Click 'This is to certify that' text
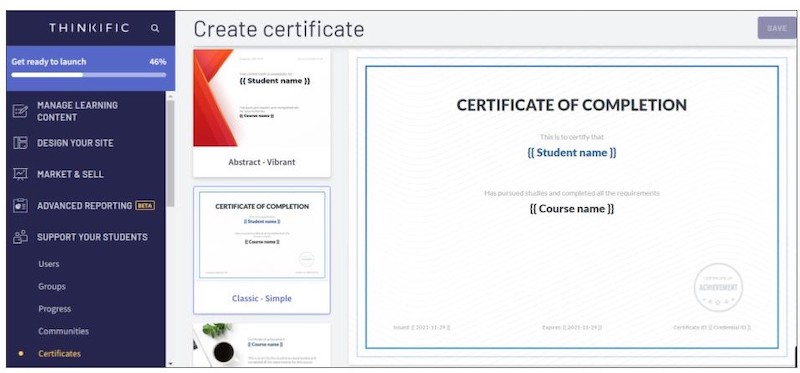 point(571,137)
